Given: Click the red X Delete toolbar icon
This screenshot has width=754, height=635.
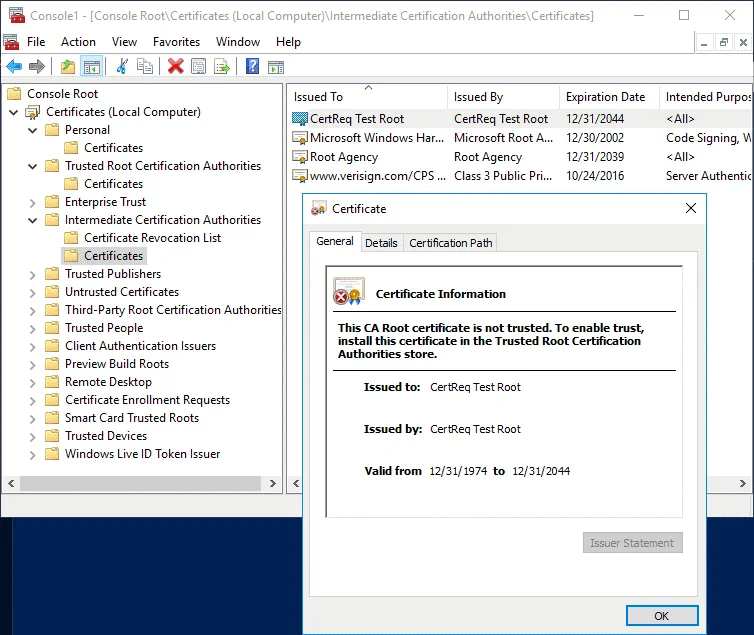Looking at the screenshot, I should click(175, 67).
